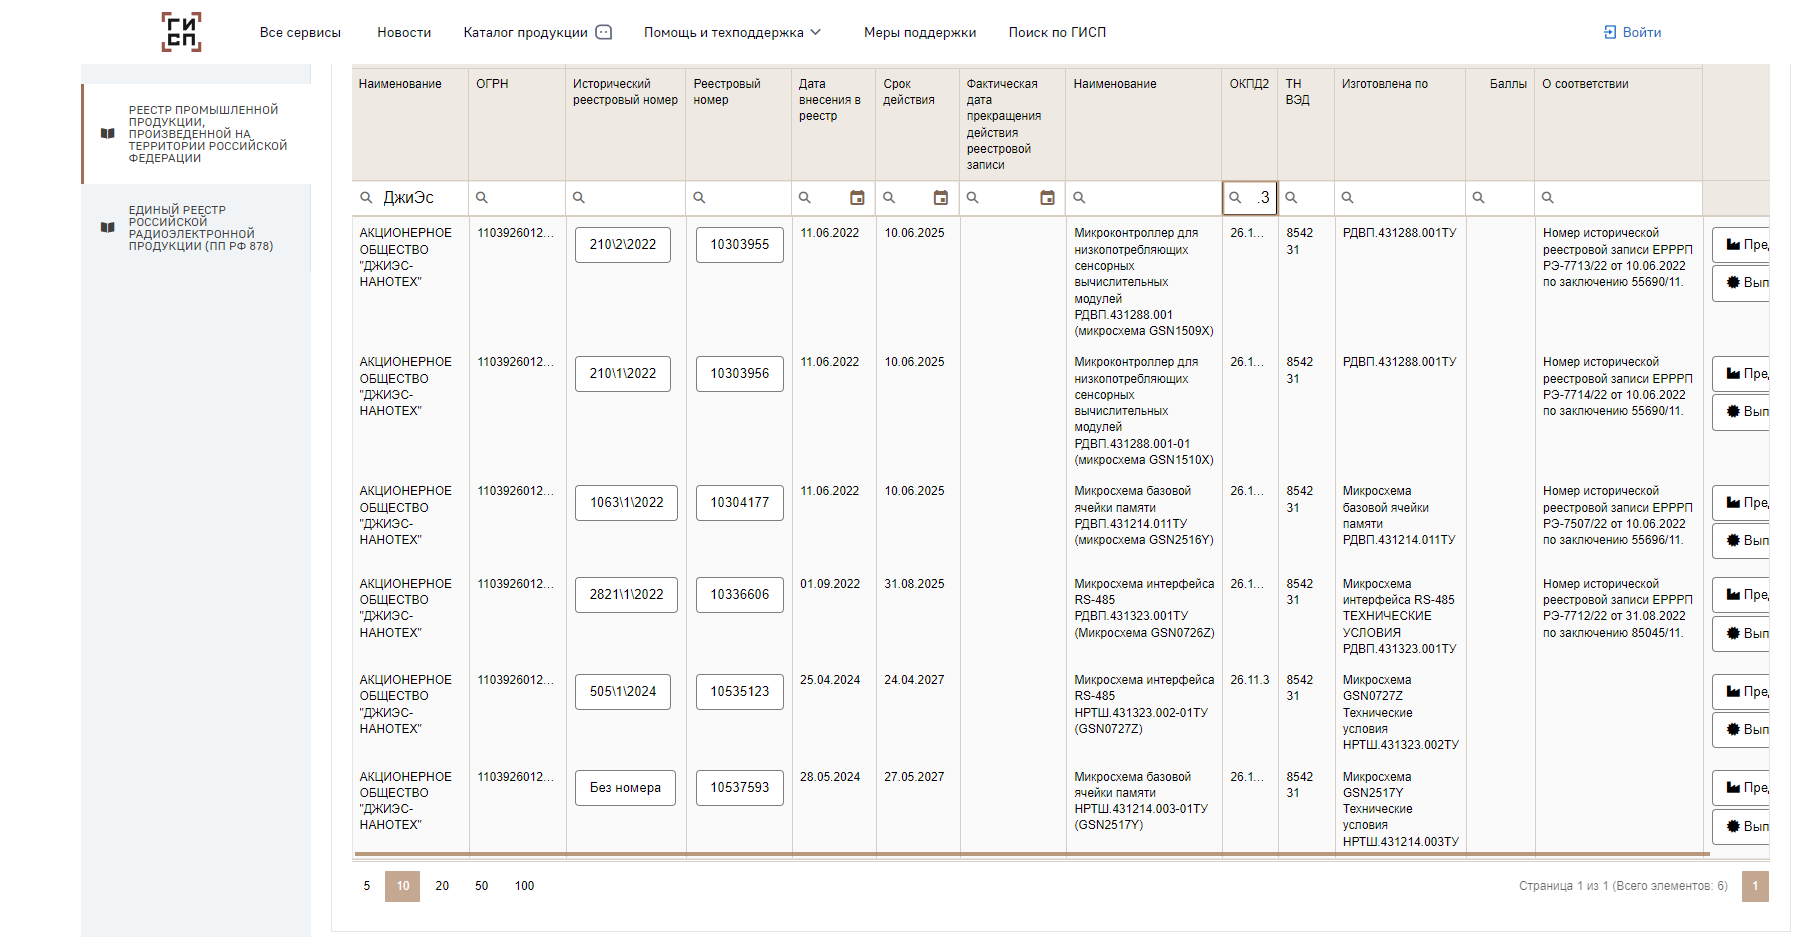Viewport: 1797px width, 937px height.
Task: Open registry record 10304177
Action: pyautogui.click(x=740, y=503)
